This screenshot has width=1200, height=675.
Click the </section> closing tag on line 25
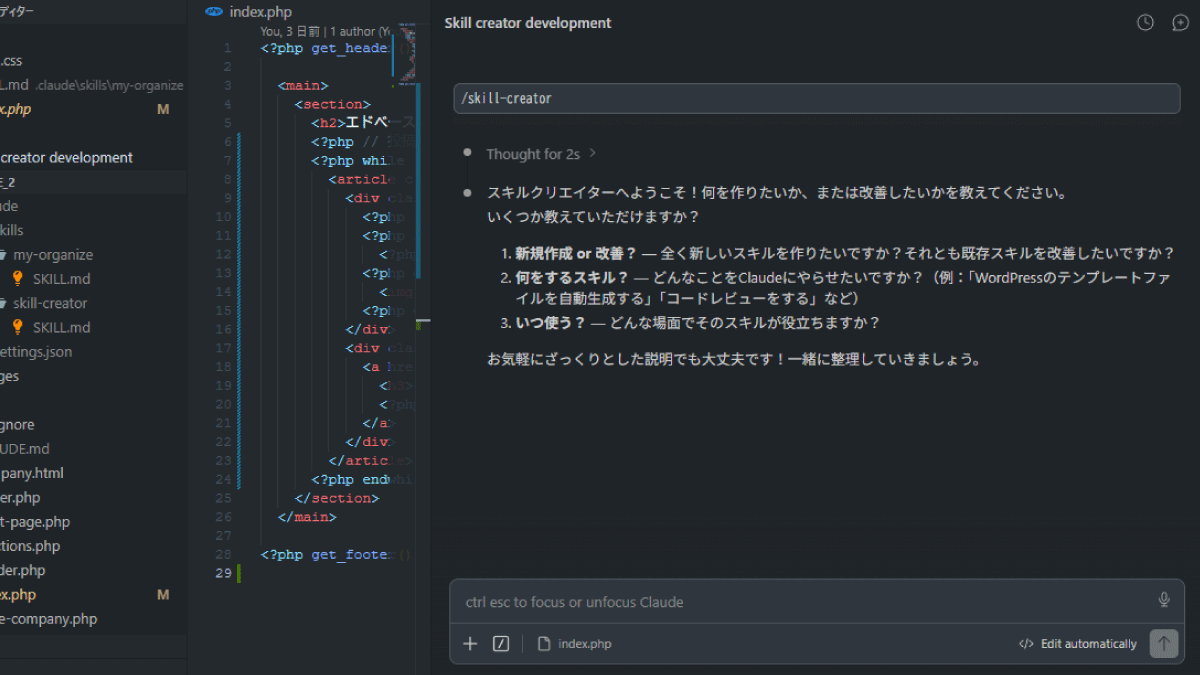[x=337, y=498]
